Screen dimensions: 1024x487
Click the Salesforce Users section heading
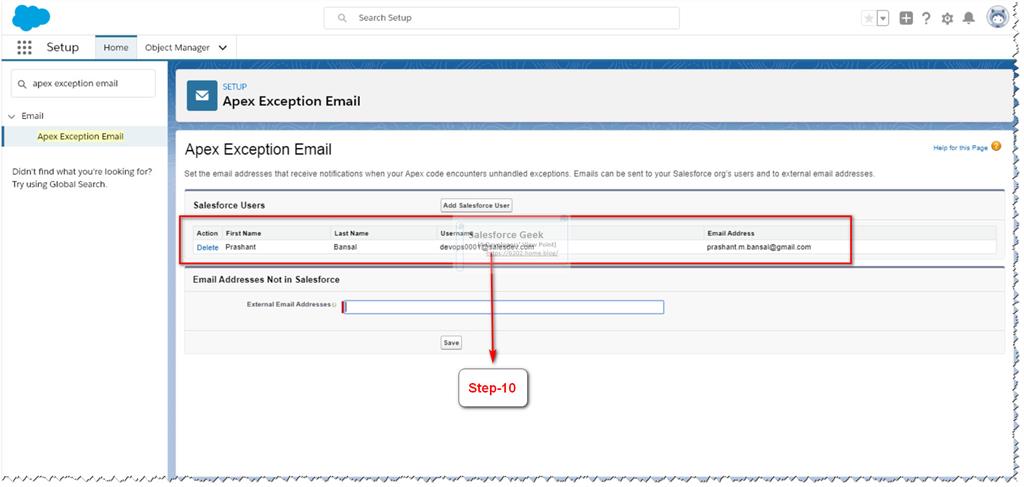(229, 205)
